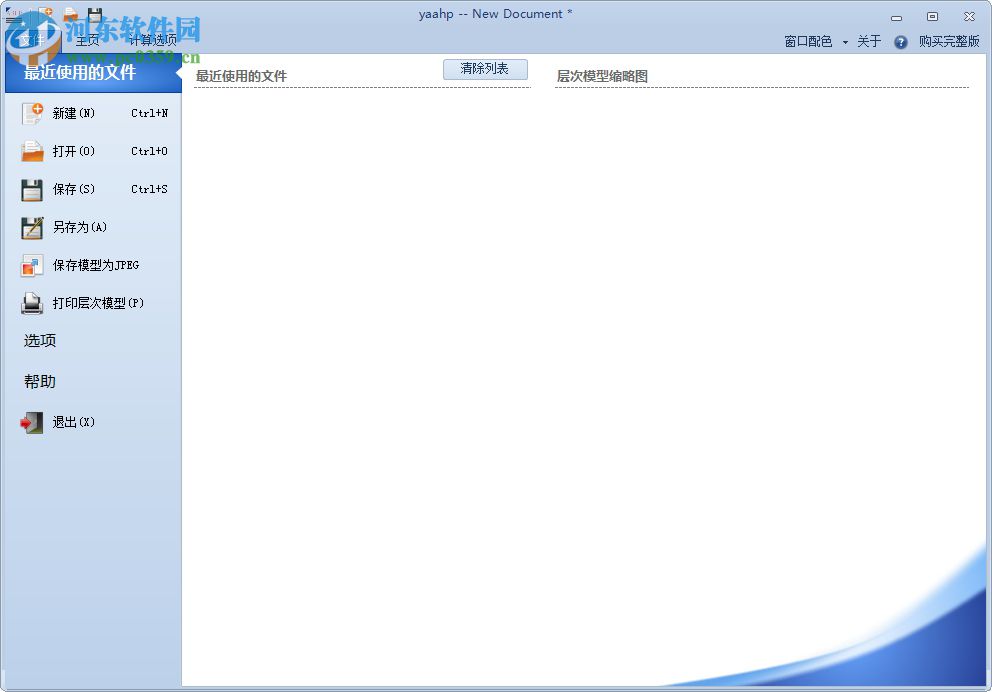Click the Save diskette icon in quick access toolbar

pyautogui.click(x=95, y=13)
